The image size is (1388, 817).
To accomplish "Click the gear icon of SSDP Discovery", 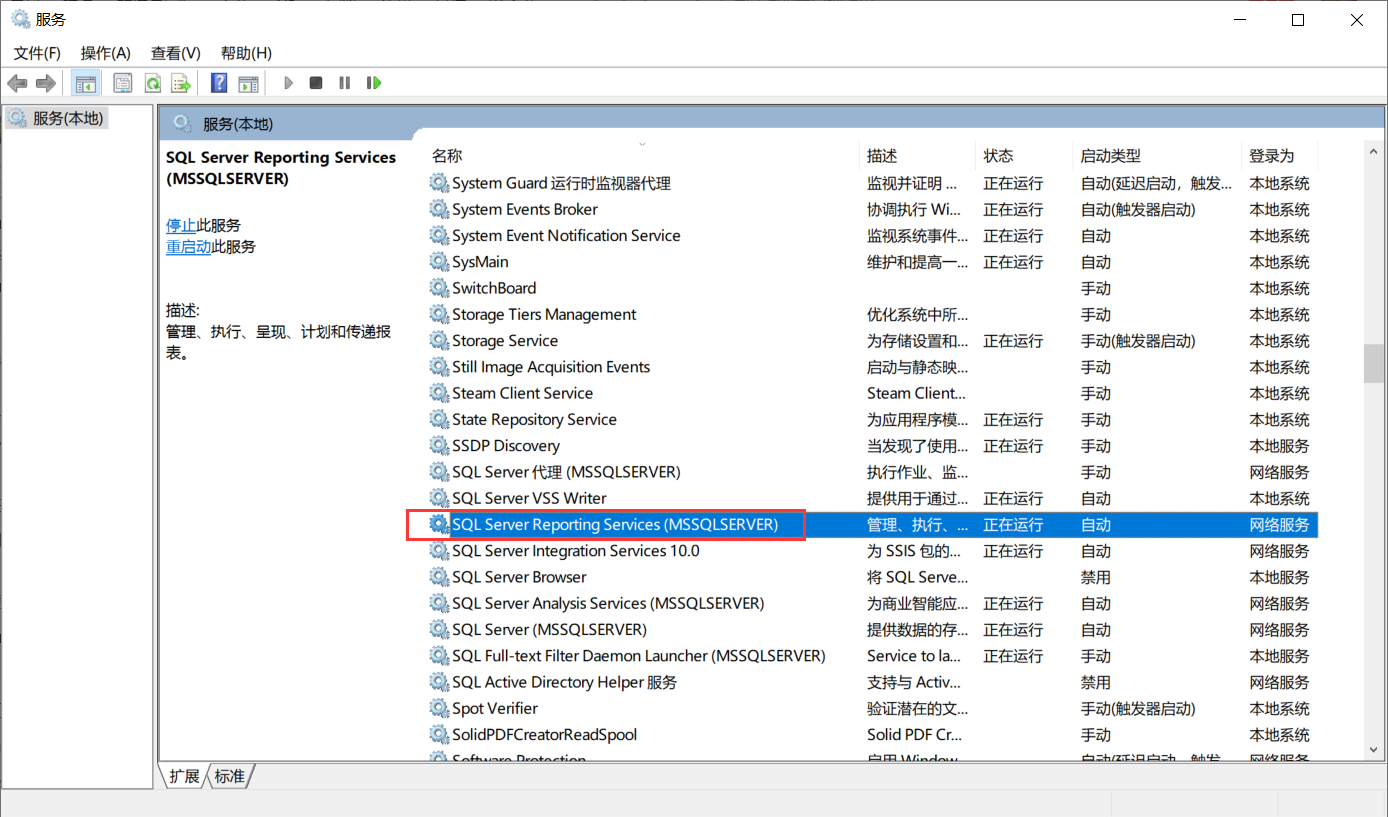I will pos(439,446).
